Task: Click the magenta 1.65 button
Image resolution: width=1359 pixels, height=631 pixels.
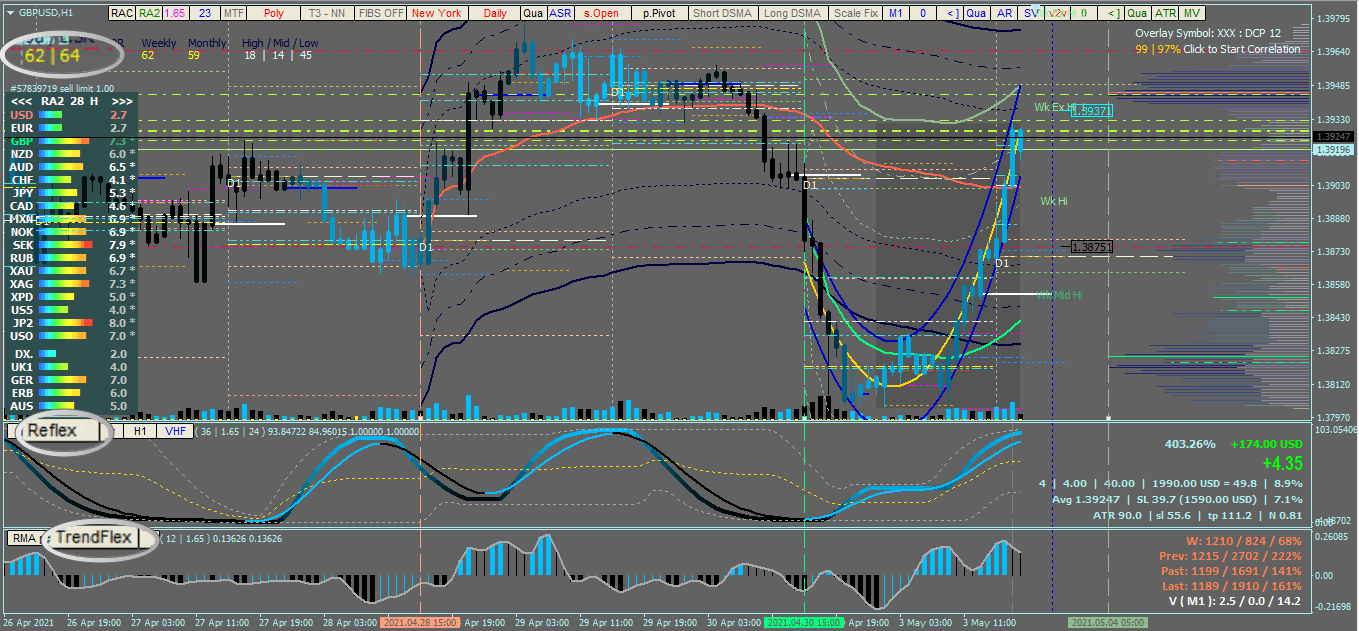Action: click(175, 13)
